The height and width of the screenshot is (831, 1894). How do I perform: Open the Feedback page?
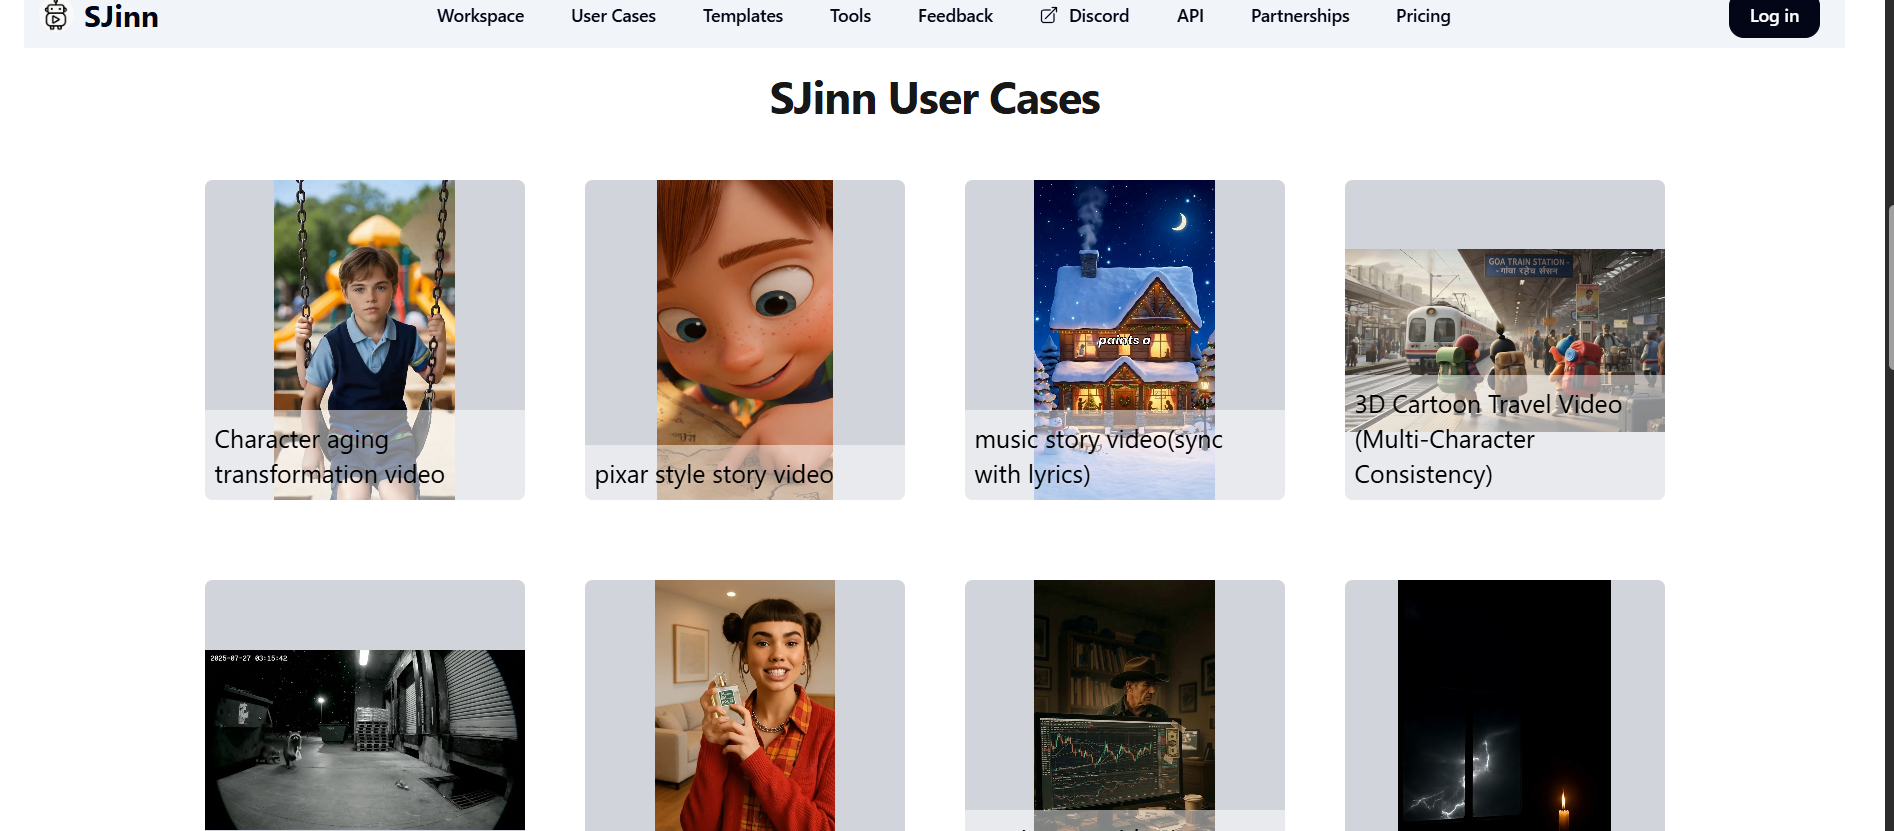click(x=955, y=16)
